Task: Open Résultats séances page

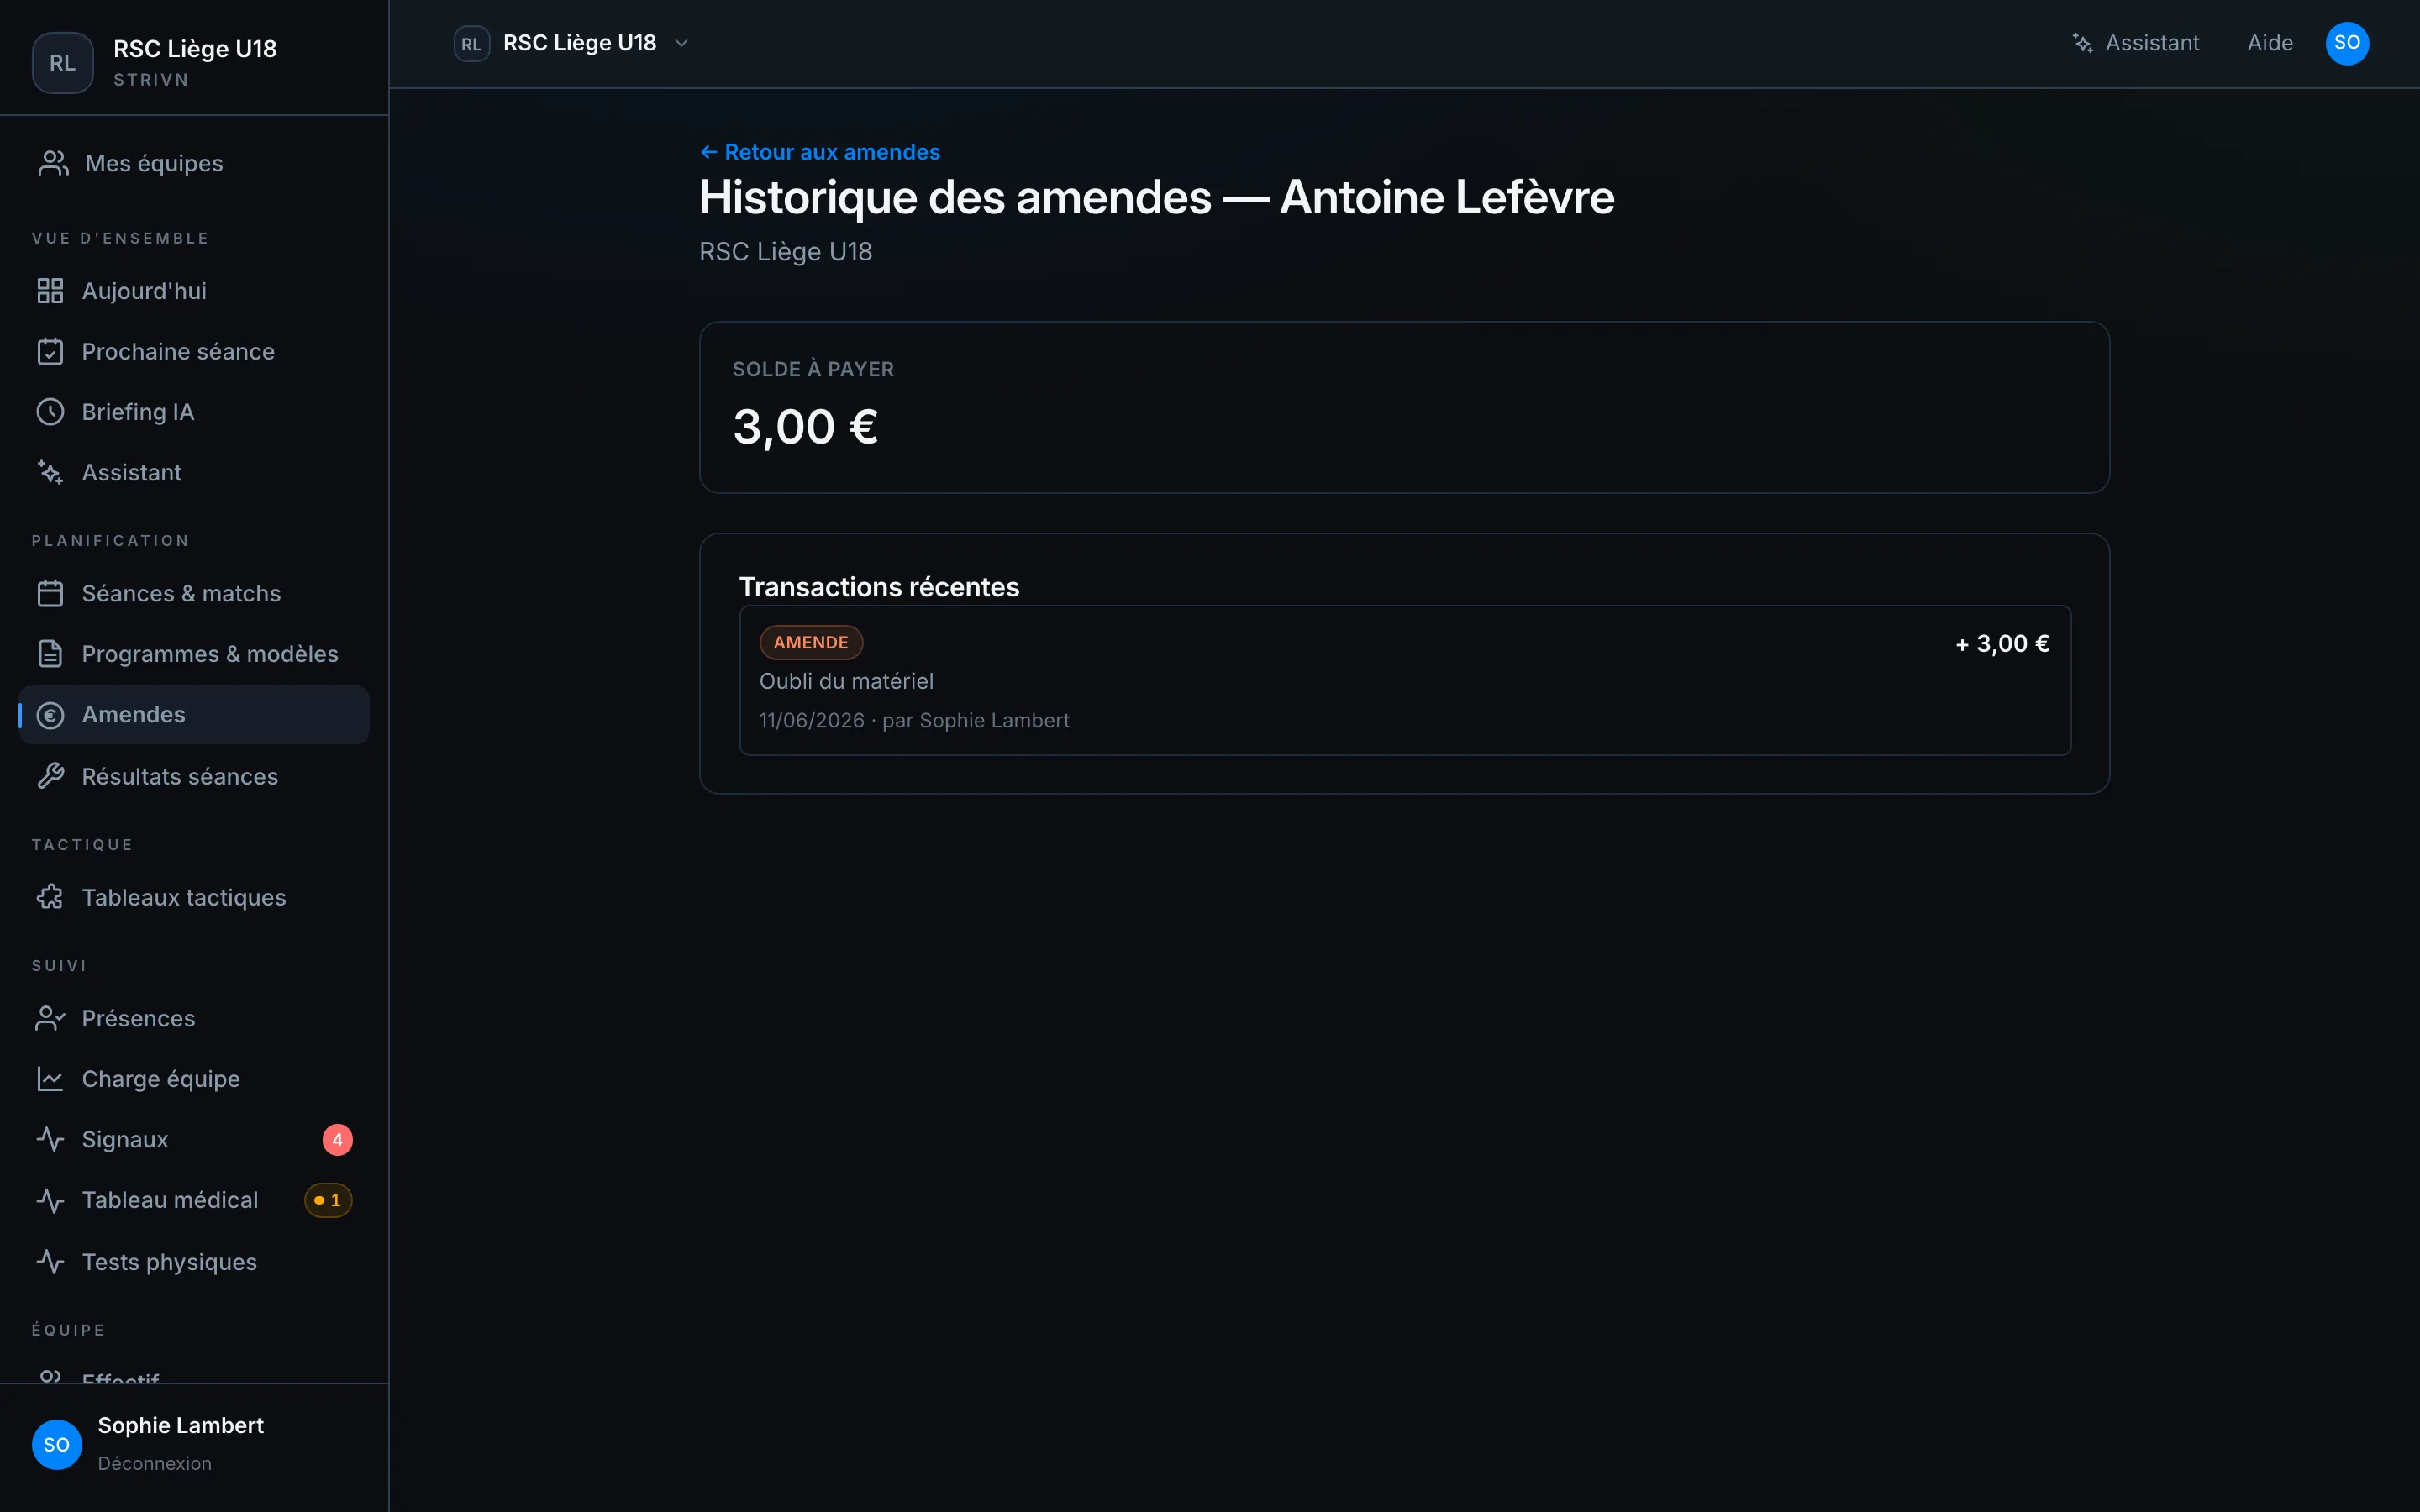Action: [x=194, y=776]
